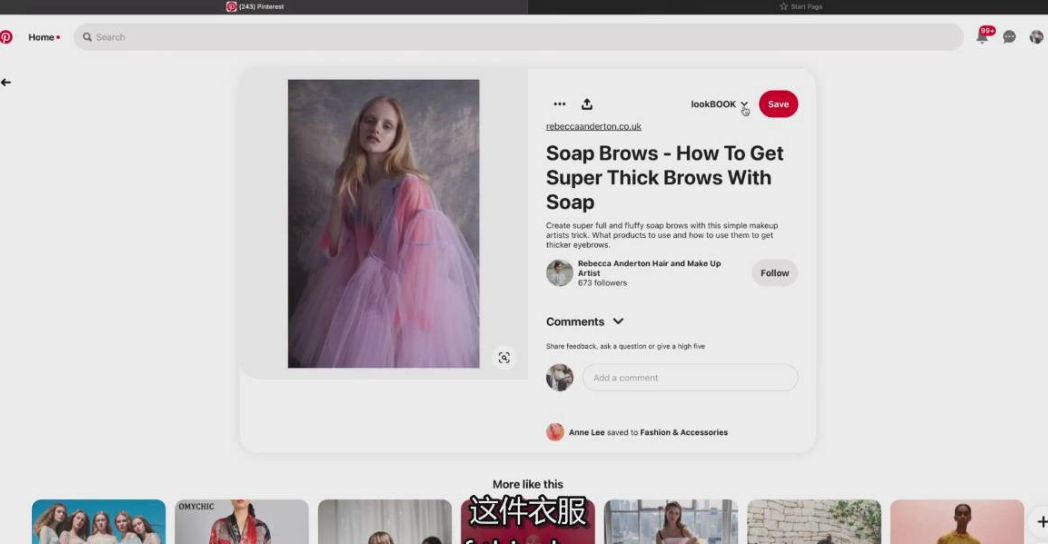1048x544 pixels.
Task: Open the Home navigation menu
Action: (43, 37)
